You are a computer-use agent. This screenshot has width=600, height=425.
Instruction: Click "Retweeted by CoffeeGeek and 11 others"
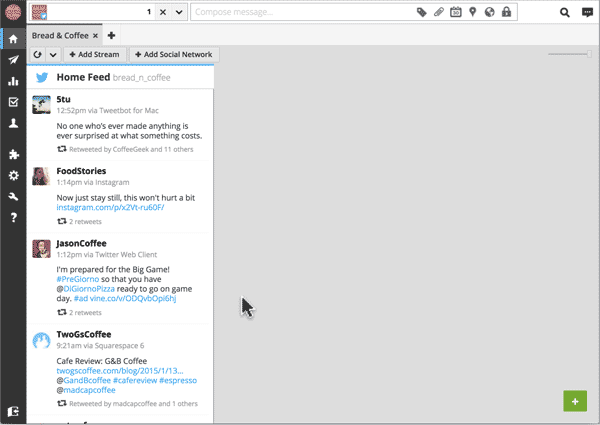(131, 149)
